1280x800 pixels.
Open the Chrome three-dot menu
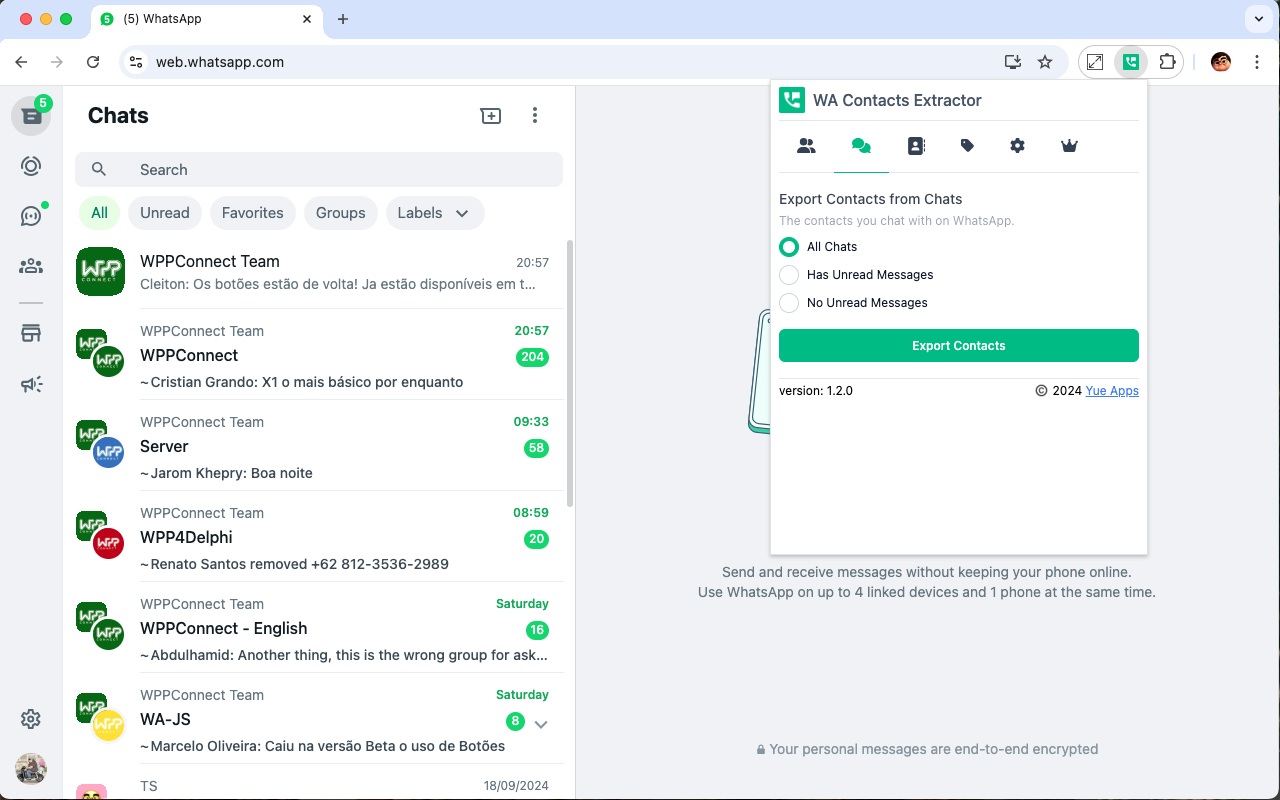click(1257, 62)
